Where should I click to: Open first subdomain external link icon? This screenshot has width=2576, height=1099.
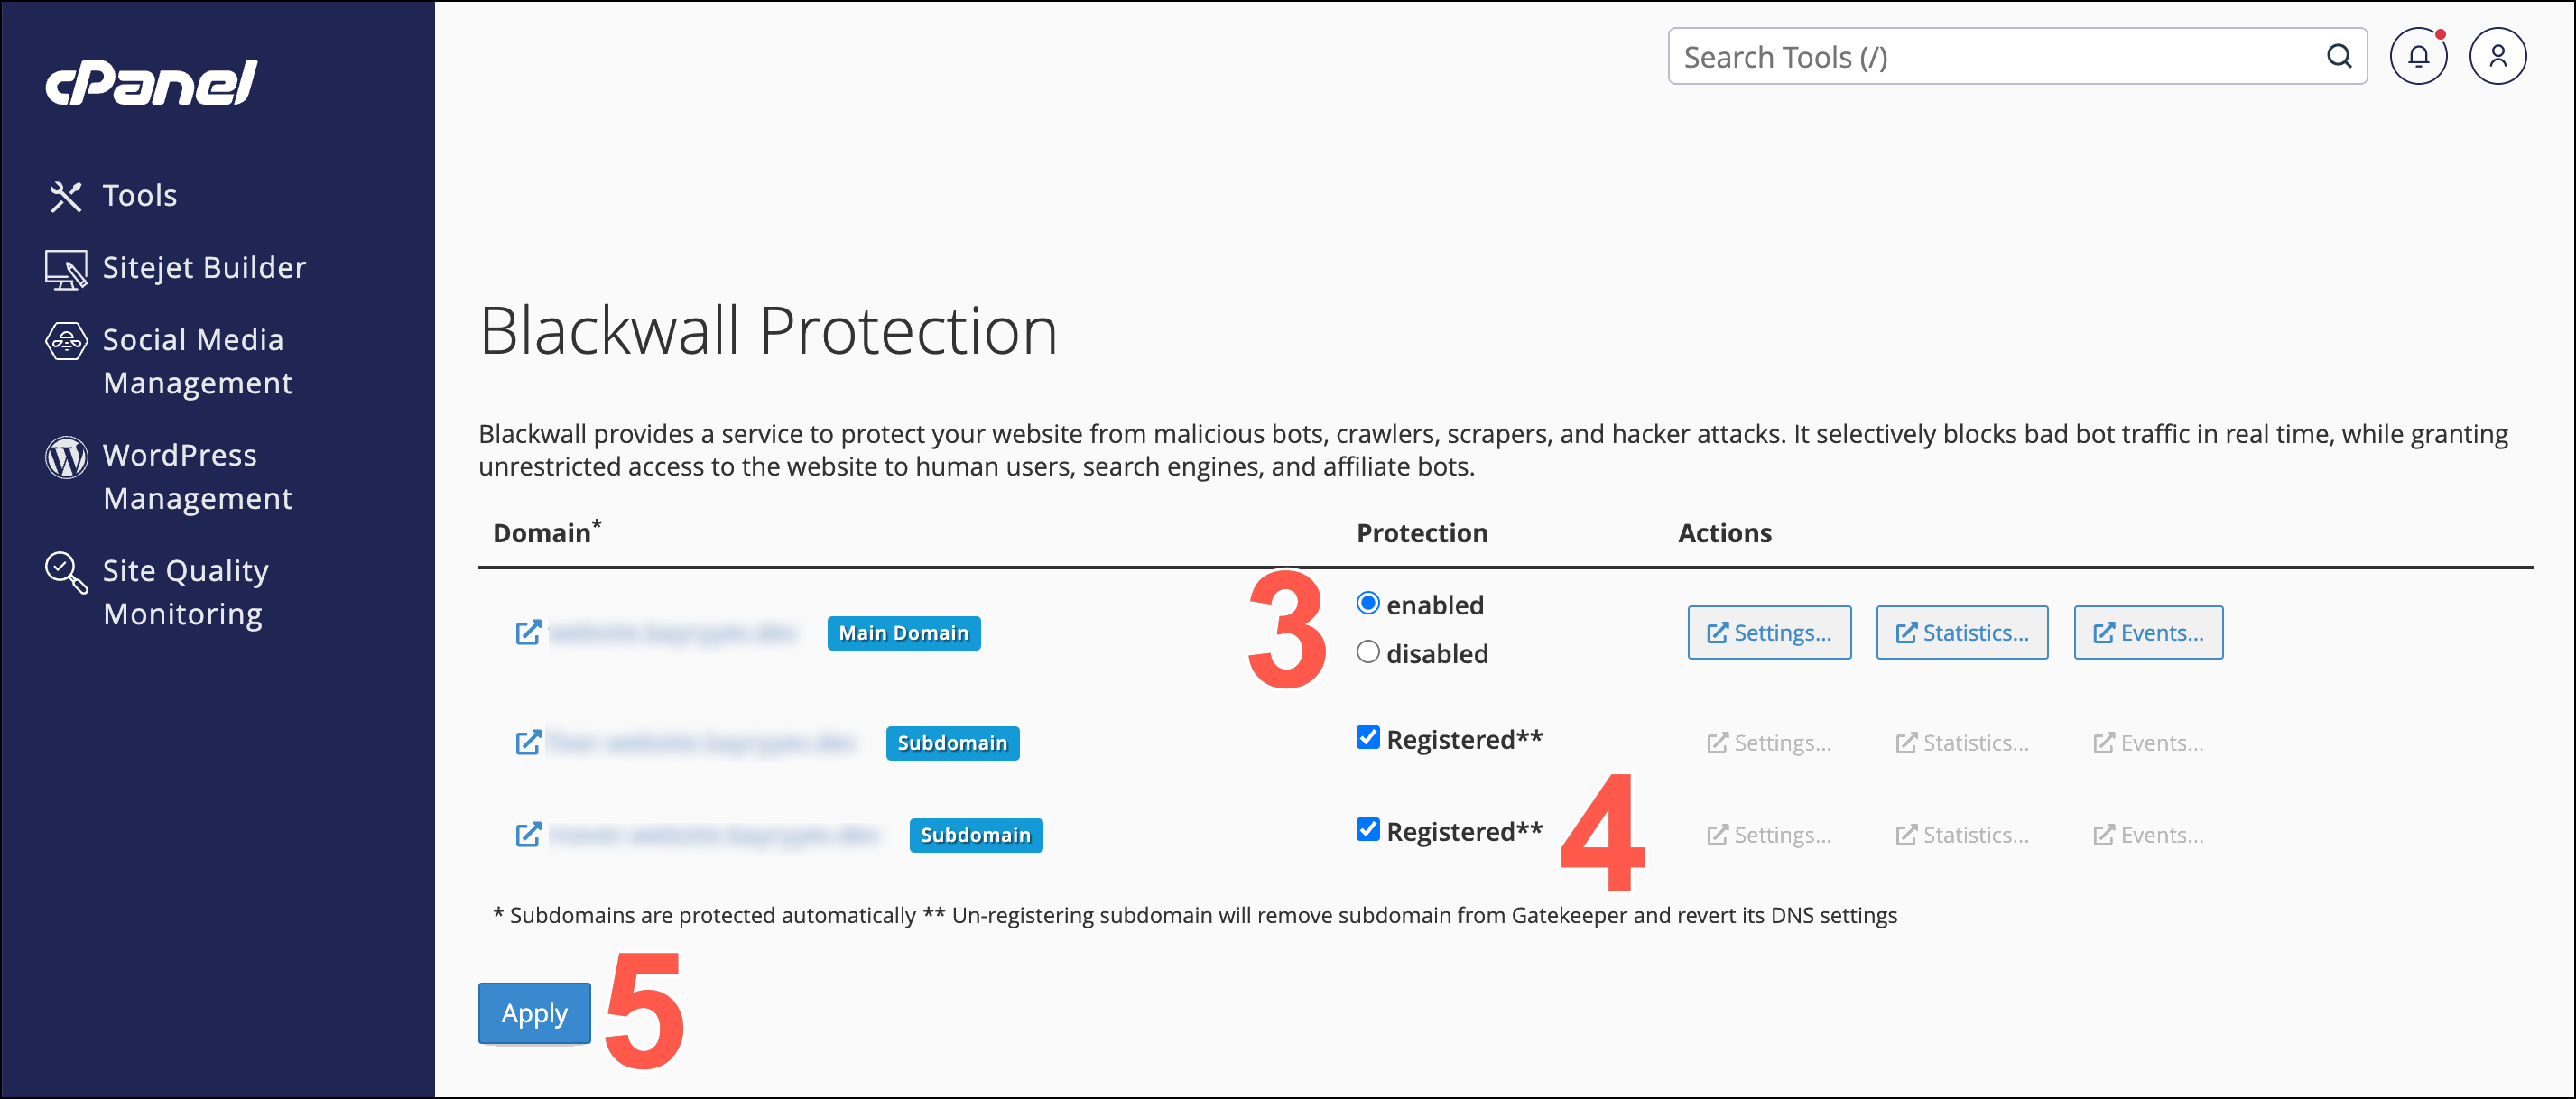(x=528, y=743)
